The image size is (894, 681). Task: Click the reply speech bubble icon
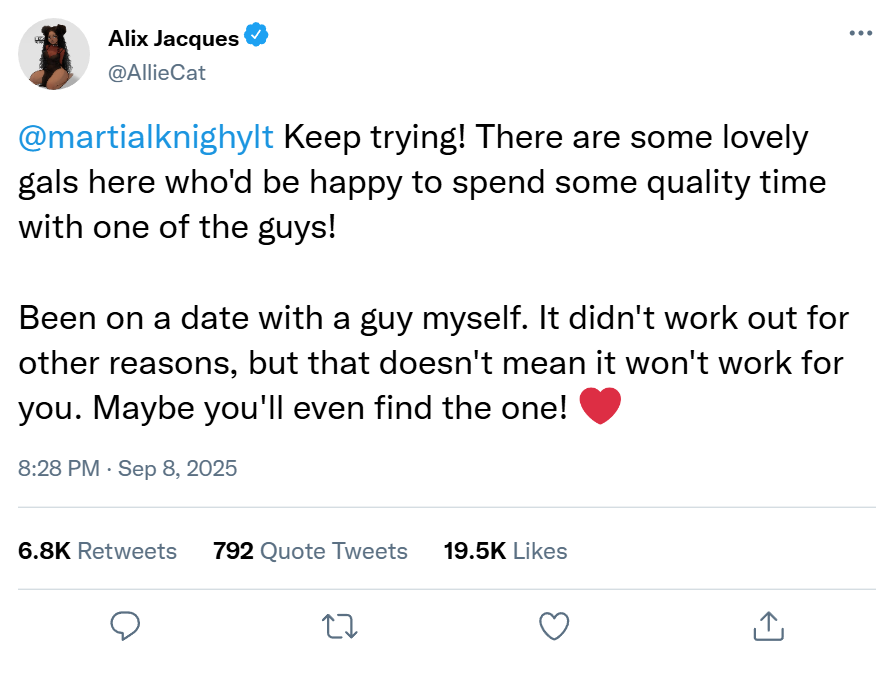(124, 626)
